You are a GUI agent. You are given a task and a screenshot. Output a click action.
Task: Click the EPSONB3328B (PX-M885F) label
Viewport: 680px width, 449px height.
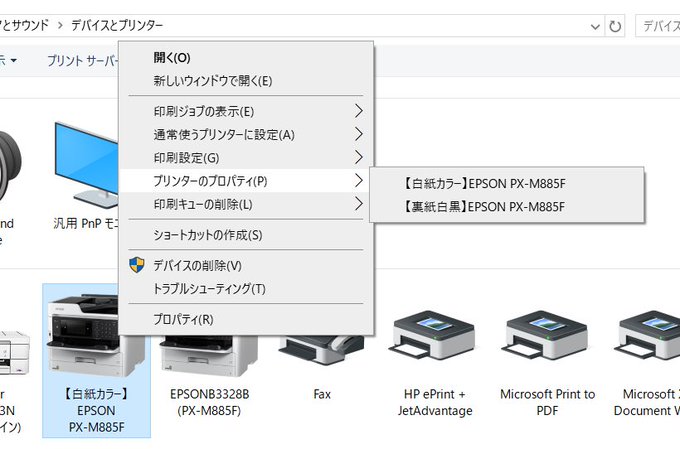[x=209, y=402]
